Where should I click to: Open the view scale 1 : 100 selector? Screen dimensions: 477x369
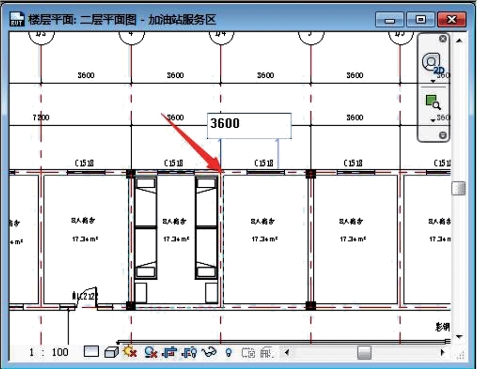point(49,352)
